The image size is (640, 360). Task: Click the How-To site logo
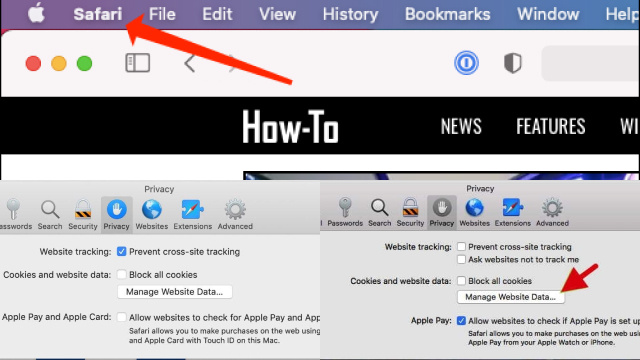pyautogui.click(x=290, y=127)
